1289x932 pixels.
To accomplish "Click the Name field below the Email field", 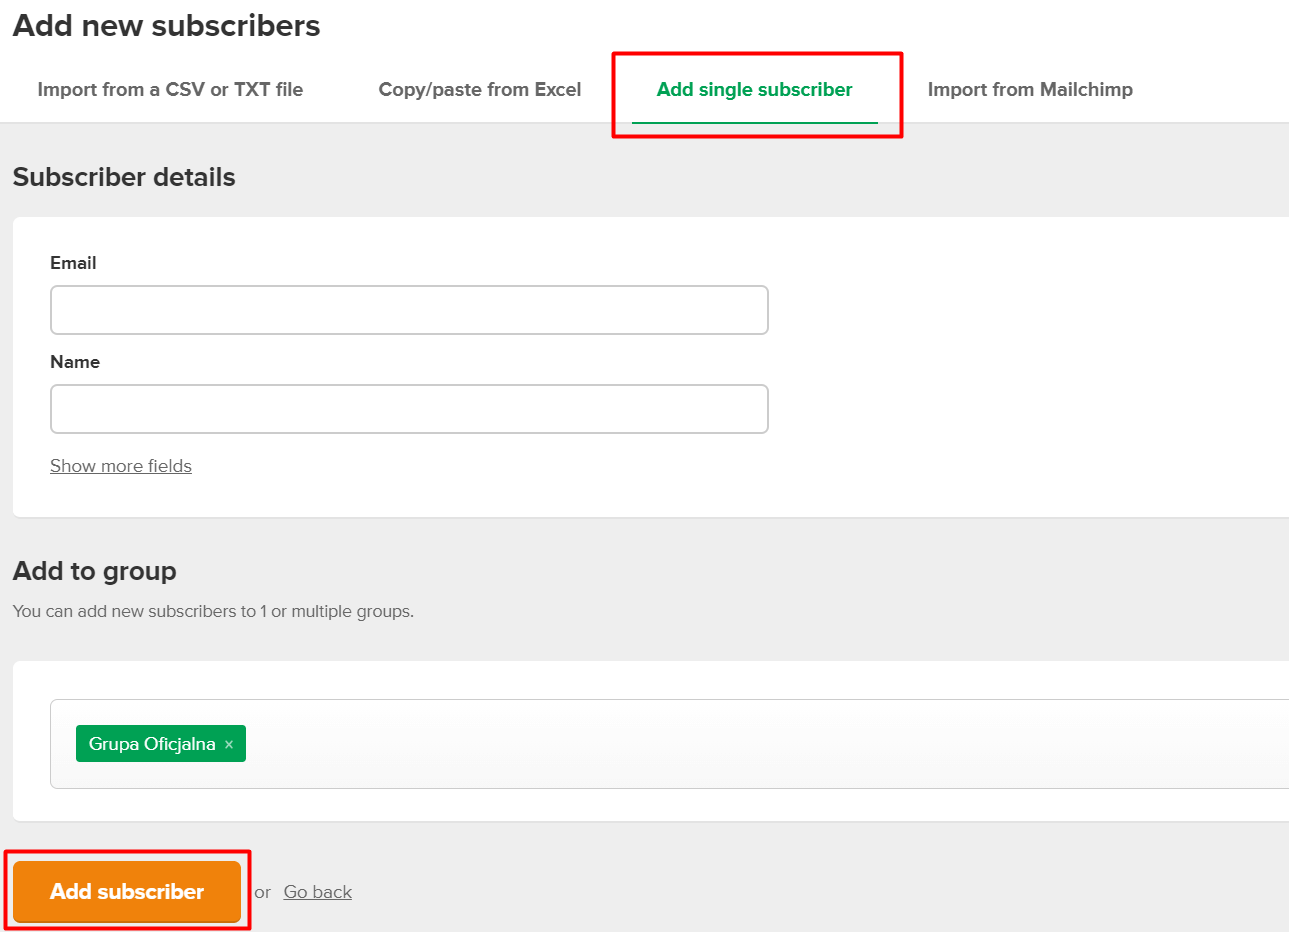I will pyautogui.click(x=409, y=408).
